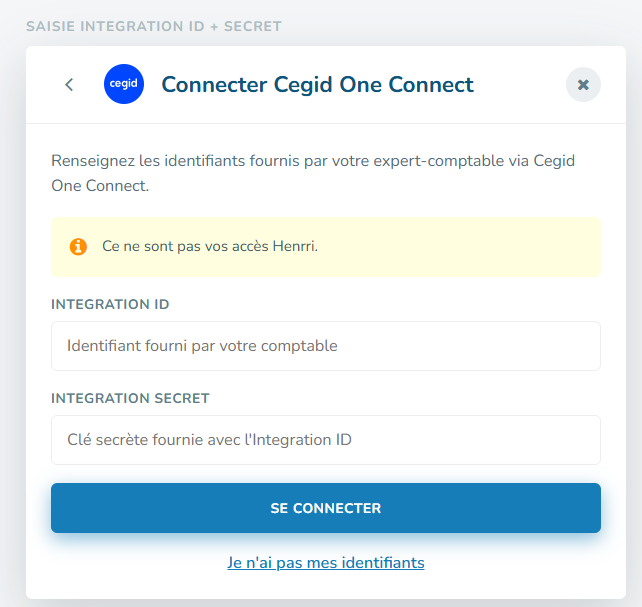Click the INTEGRATION ID field label
The width and height of the screenshot is (642, 607).
(x=110, y=304)
